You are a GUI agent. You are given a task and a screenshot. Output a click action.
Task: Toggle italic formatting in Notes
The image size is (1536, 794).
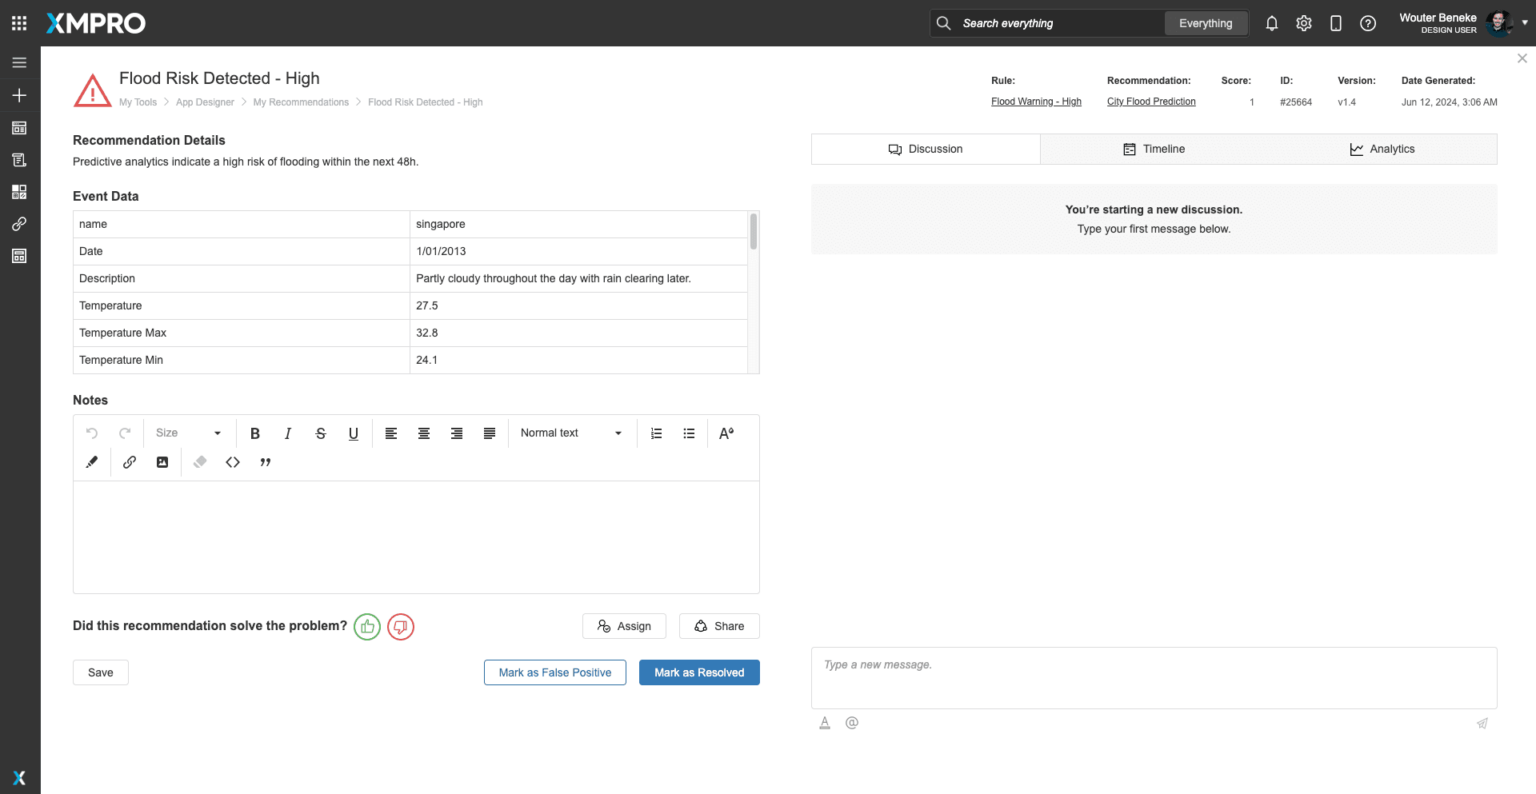pos(288,433)
